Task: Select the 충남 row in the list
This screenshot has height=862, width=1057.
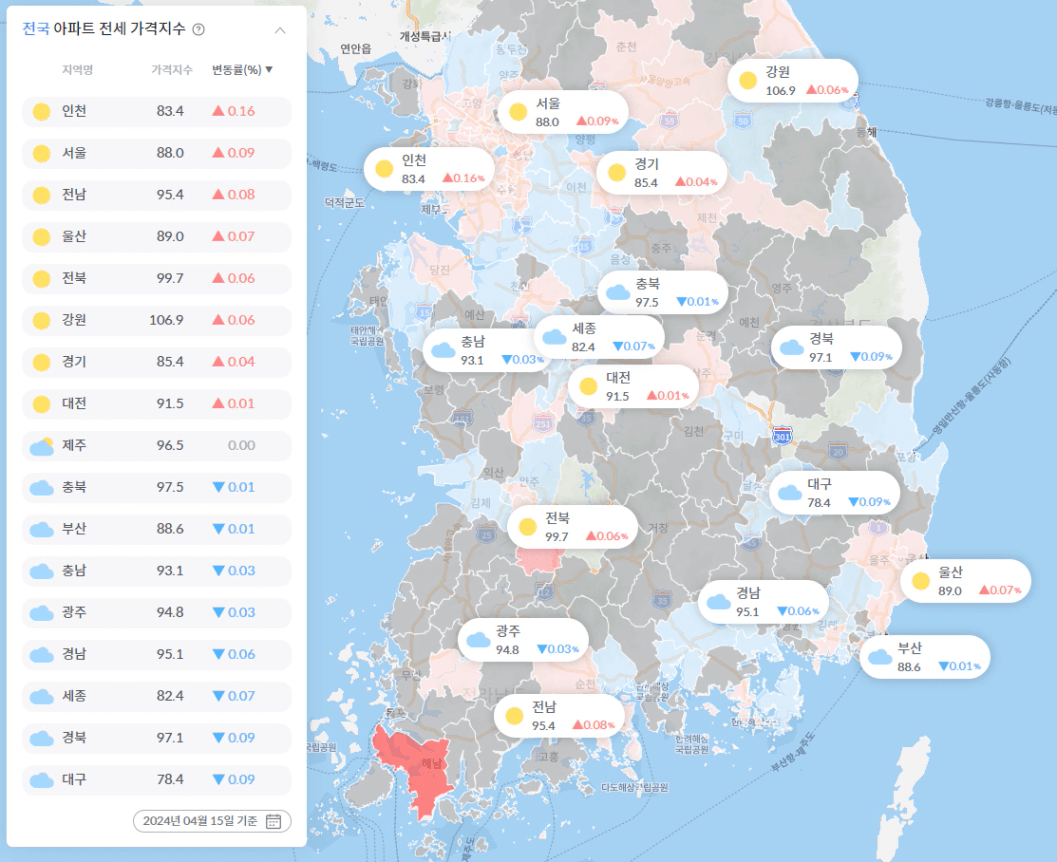Action: 157,571
